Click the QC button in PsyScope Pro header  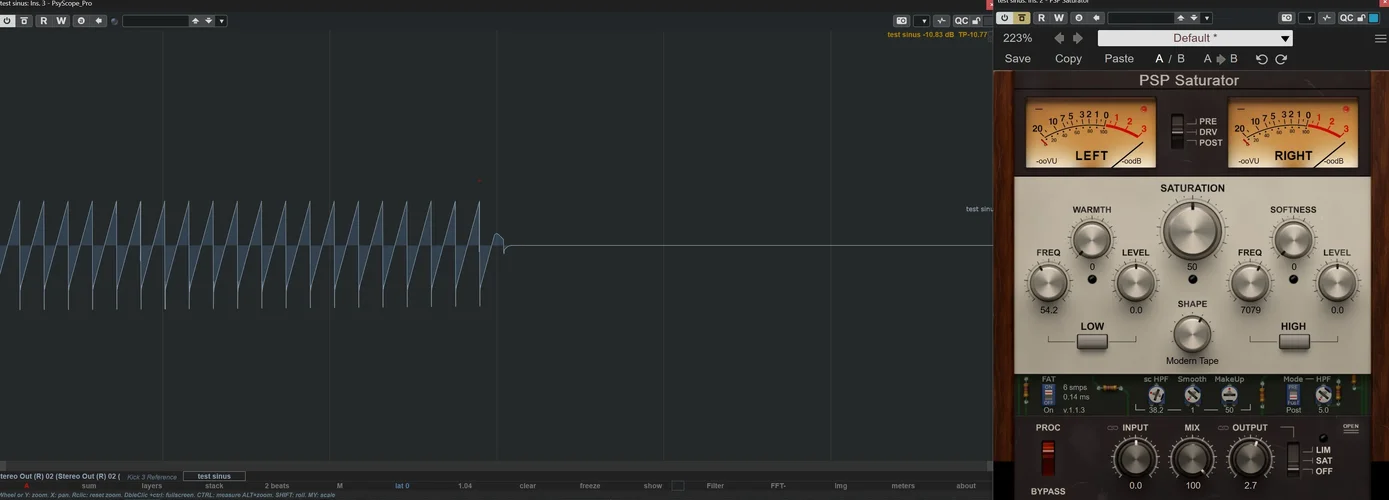(962, 21)
